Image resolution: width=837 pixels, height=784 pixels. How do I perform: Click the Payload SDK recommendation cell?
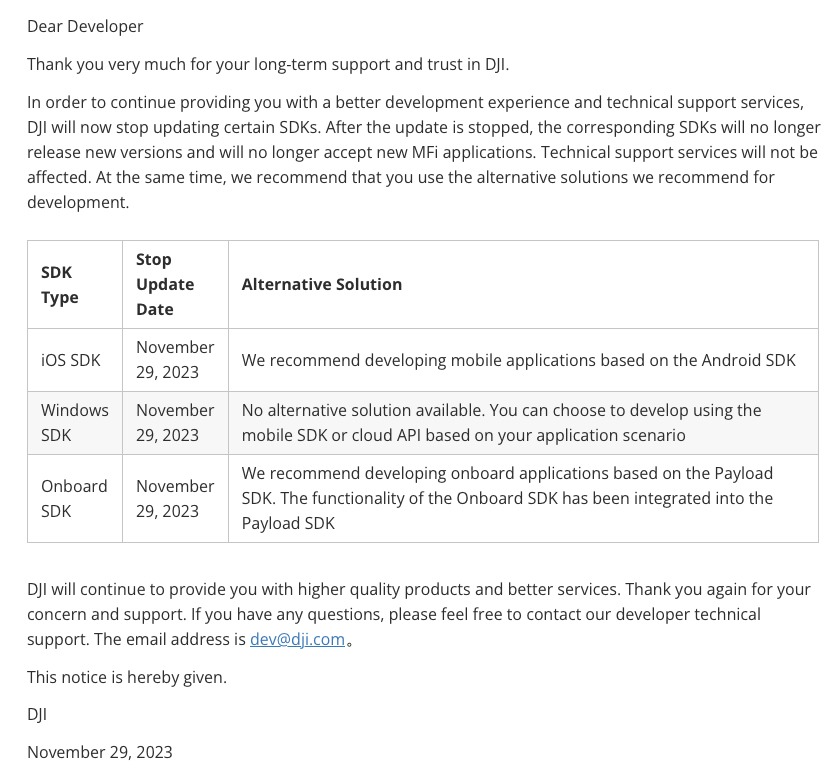pyautogui.click(x=523, y=498)
